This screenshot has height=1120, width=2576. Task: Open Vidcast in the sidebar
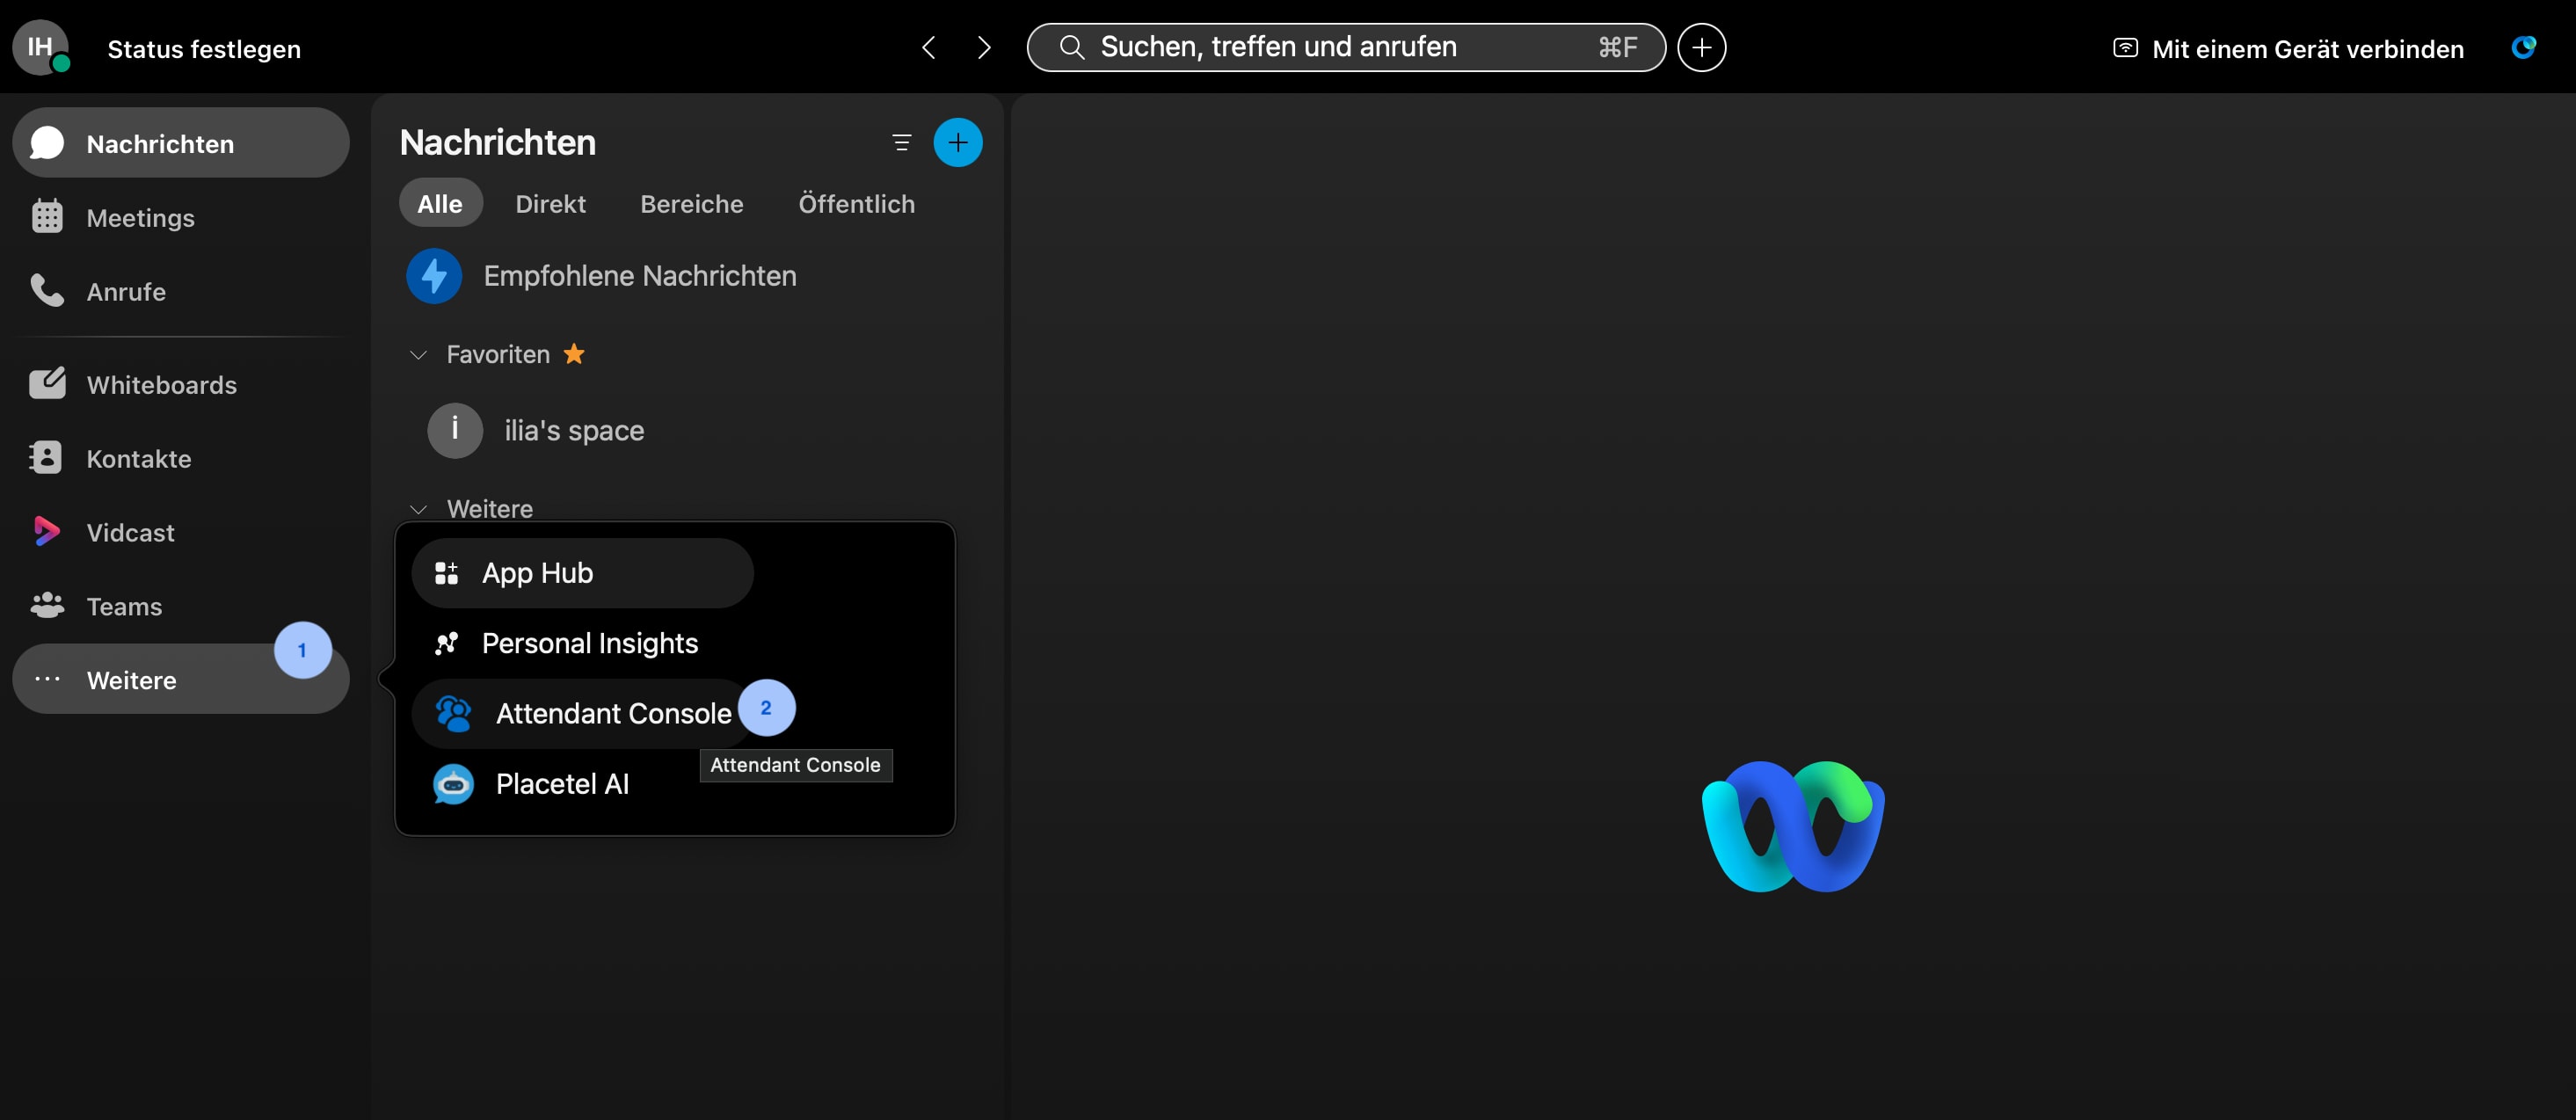(130, 533)
